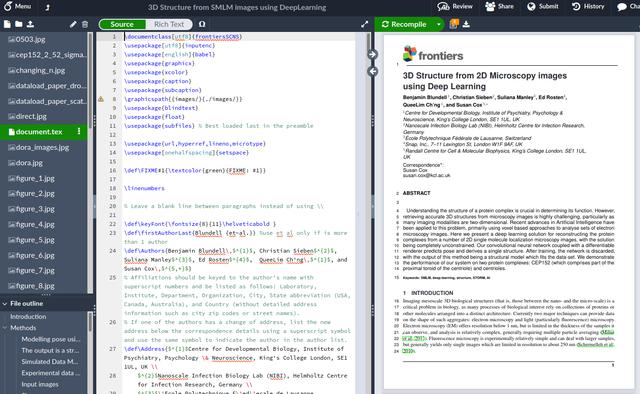Select document.tex in file tree
Viewport: 640px width, 394px height.
click(39, 132)
